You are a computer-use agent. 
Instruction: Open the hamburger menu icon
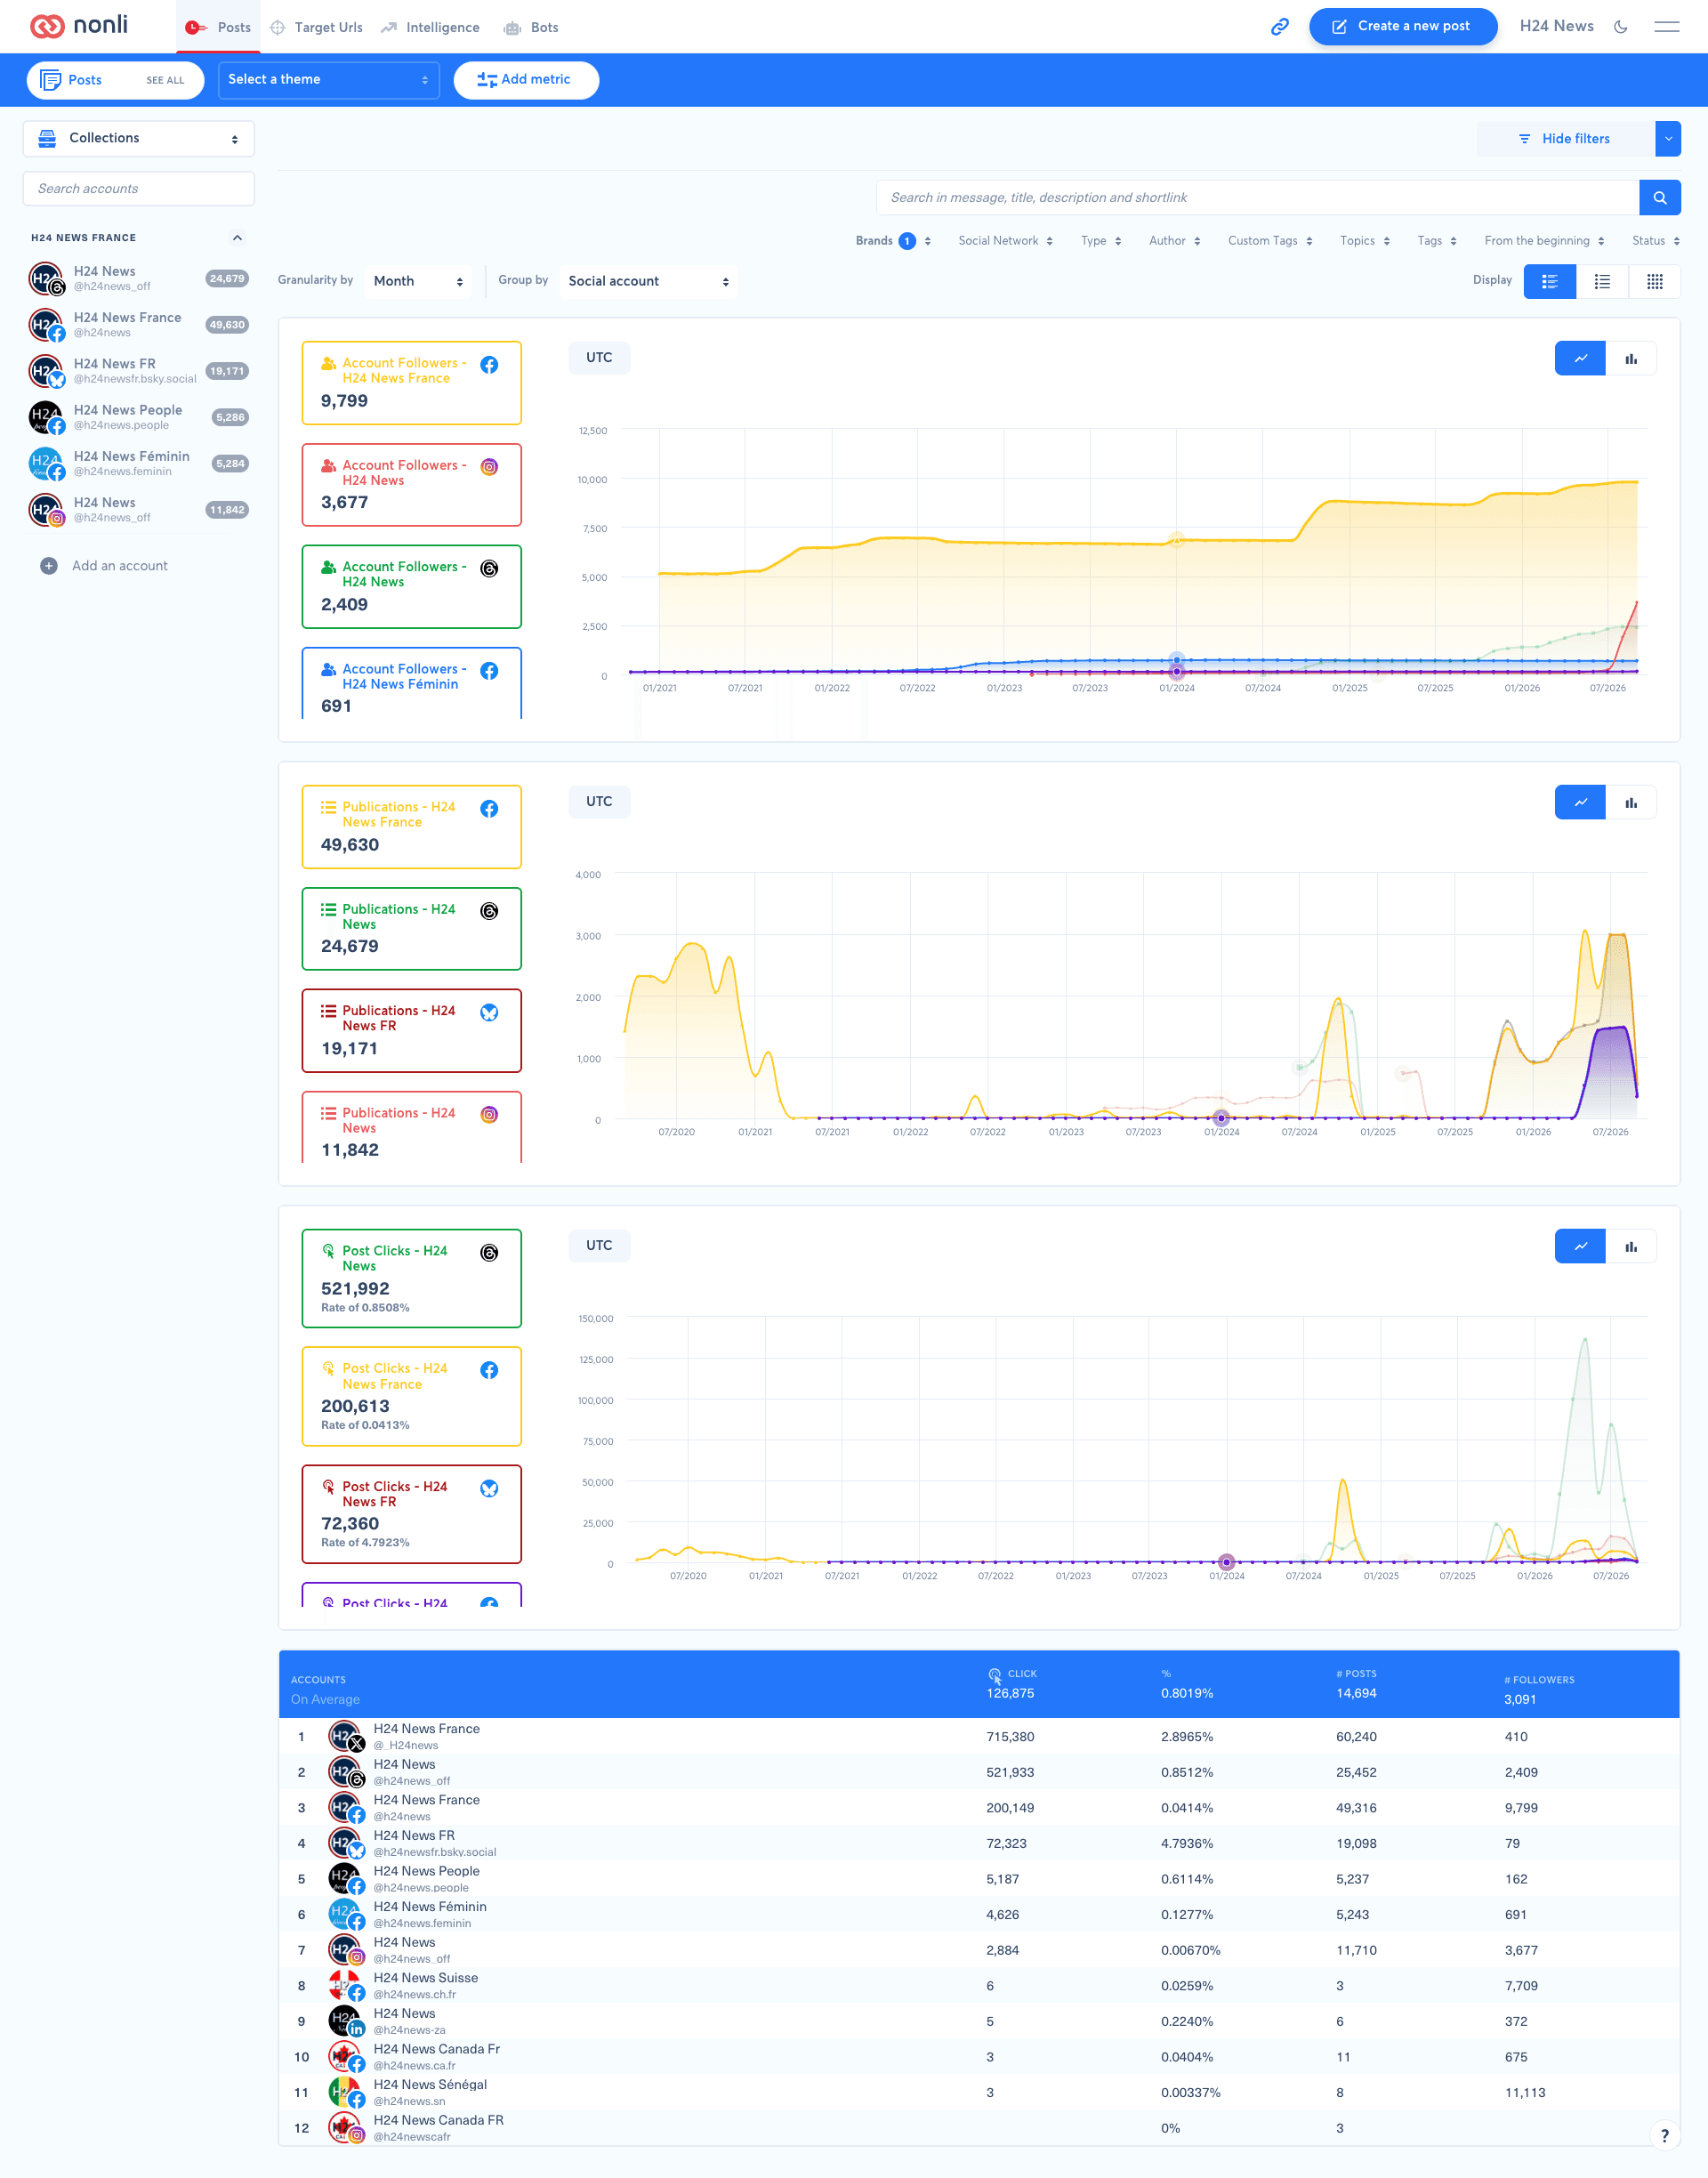point(1666,27)
